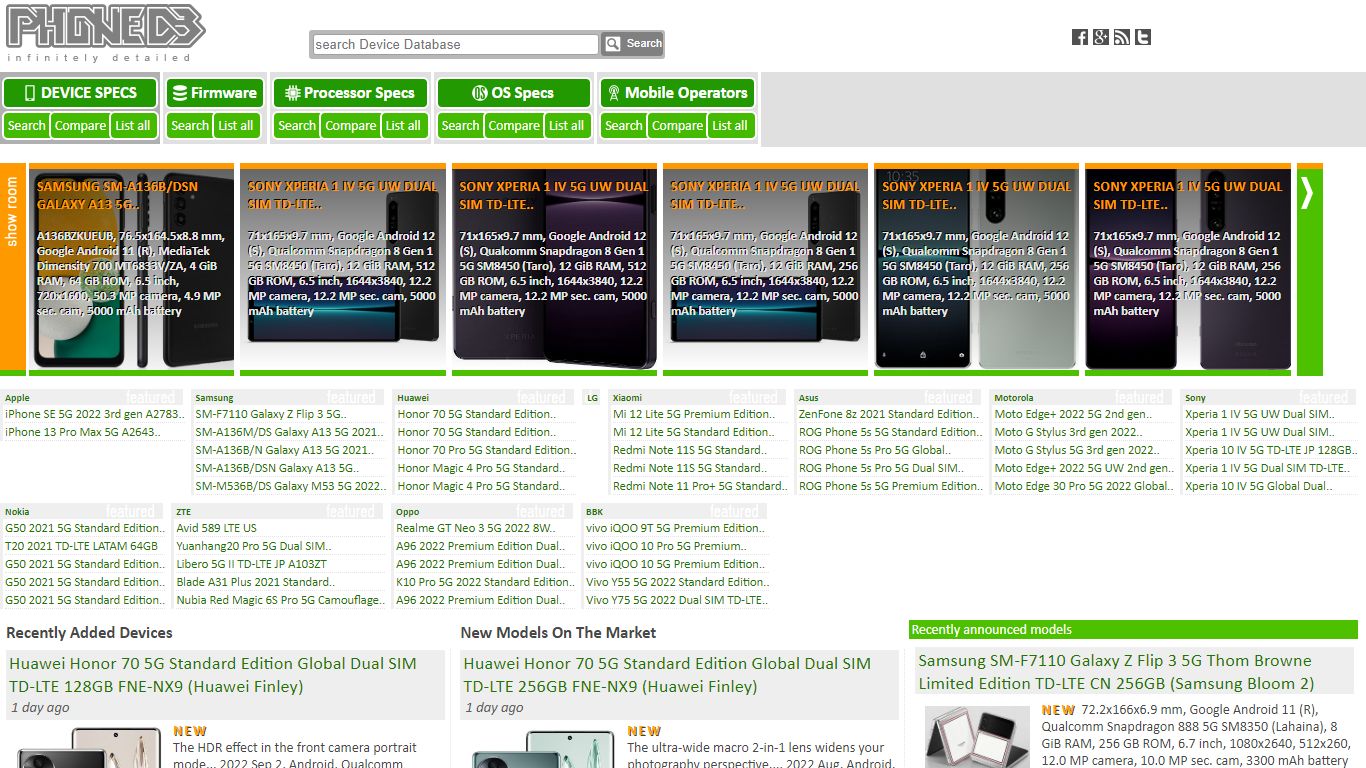
Task: Open the OS Specs section
Action: click(x=513, y=93)
